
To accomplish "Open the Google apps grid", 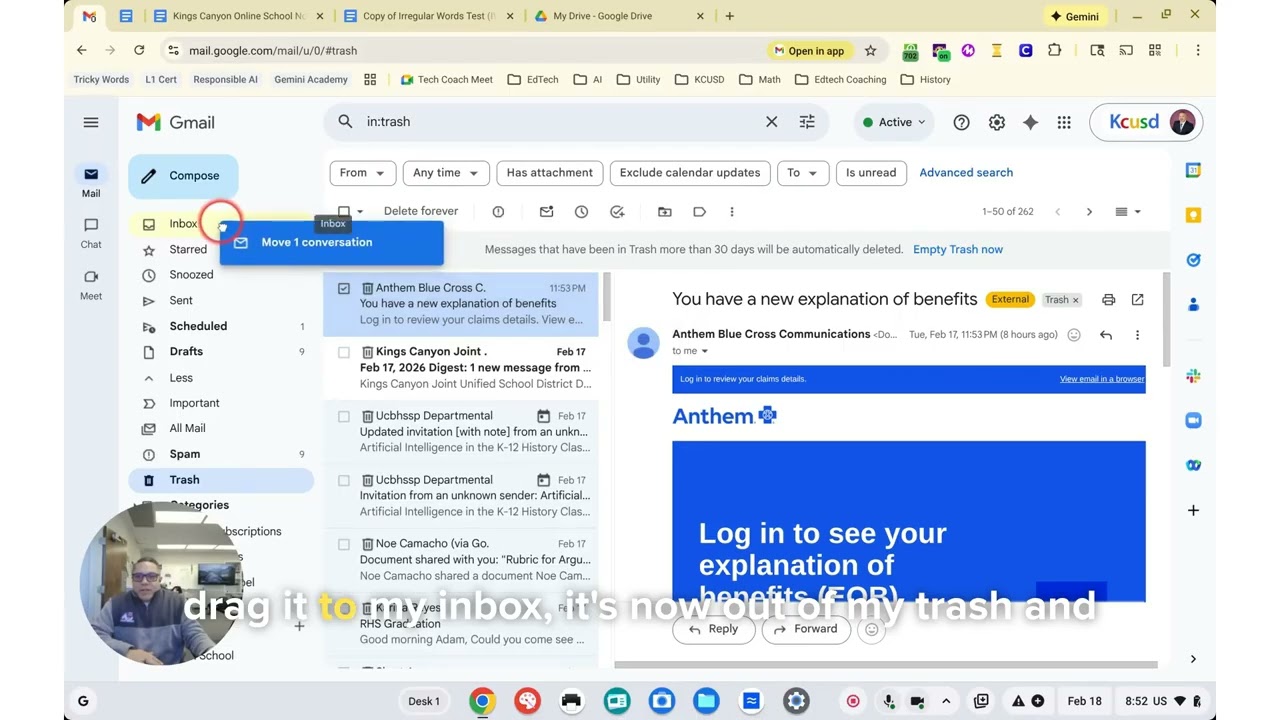I will [1064, 122].
